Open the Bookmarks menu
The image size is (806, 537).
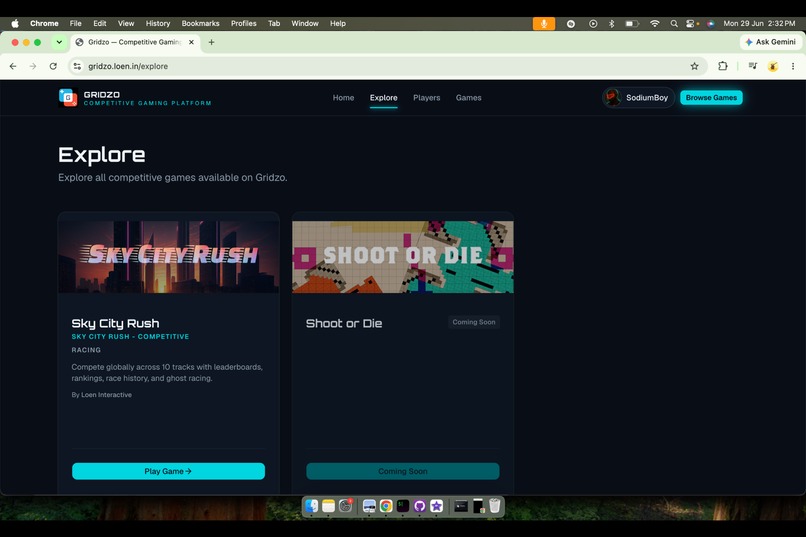click(x=200, y=24)
